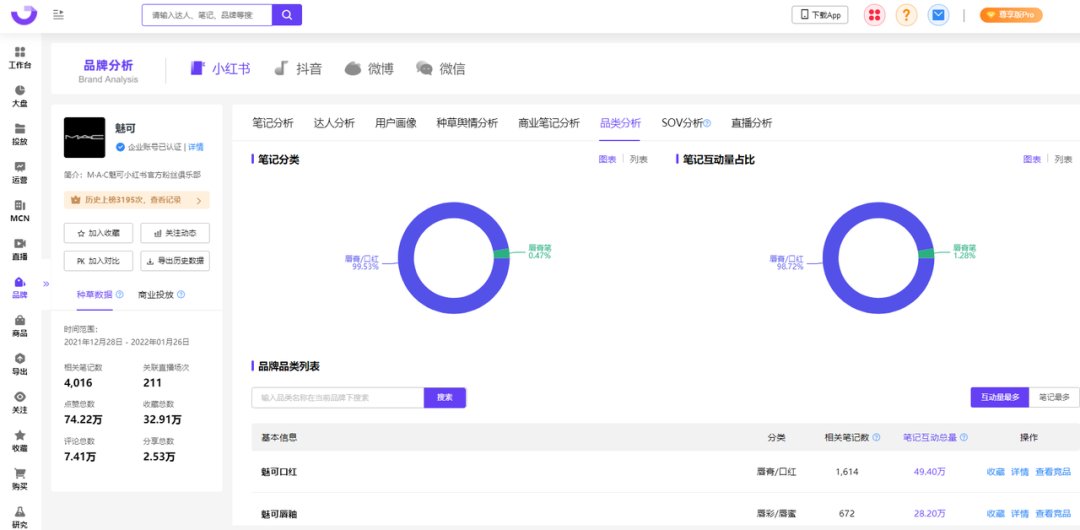Expand the sidebar double-chevron arrow
Screen dimensions: 1080x530
point(46,283)
